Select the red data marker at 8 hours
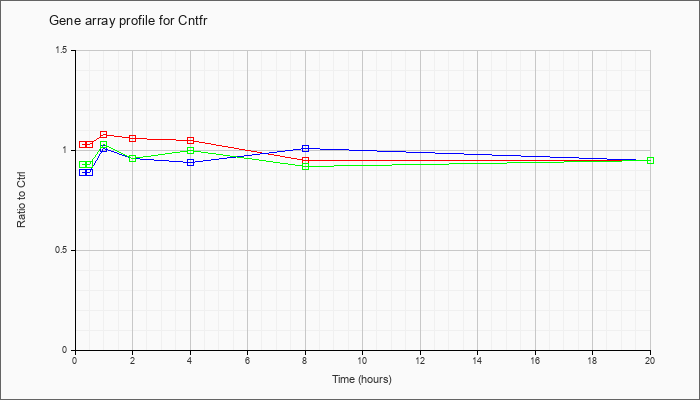 [306, 160]
